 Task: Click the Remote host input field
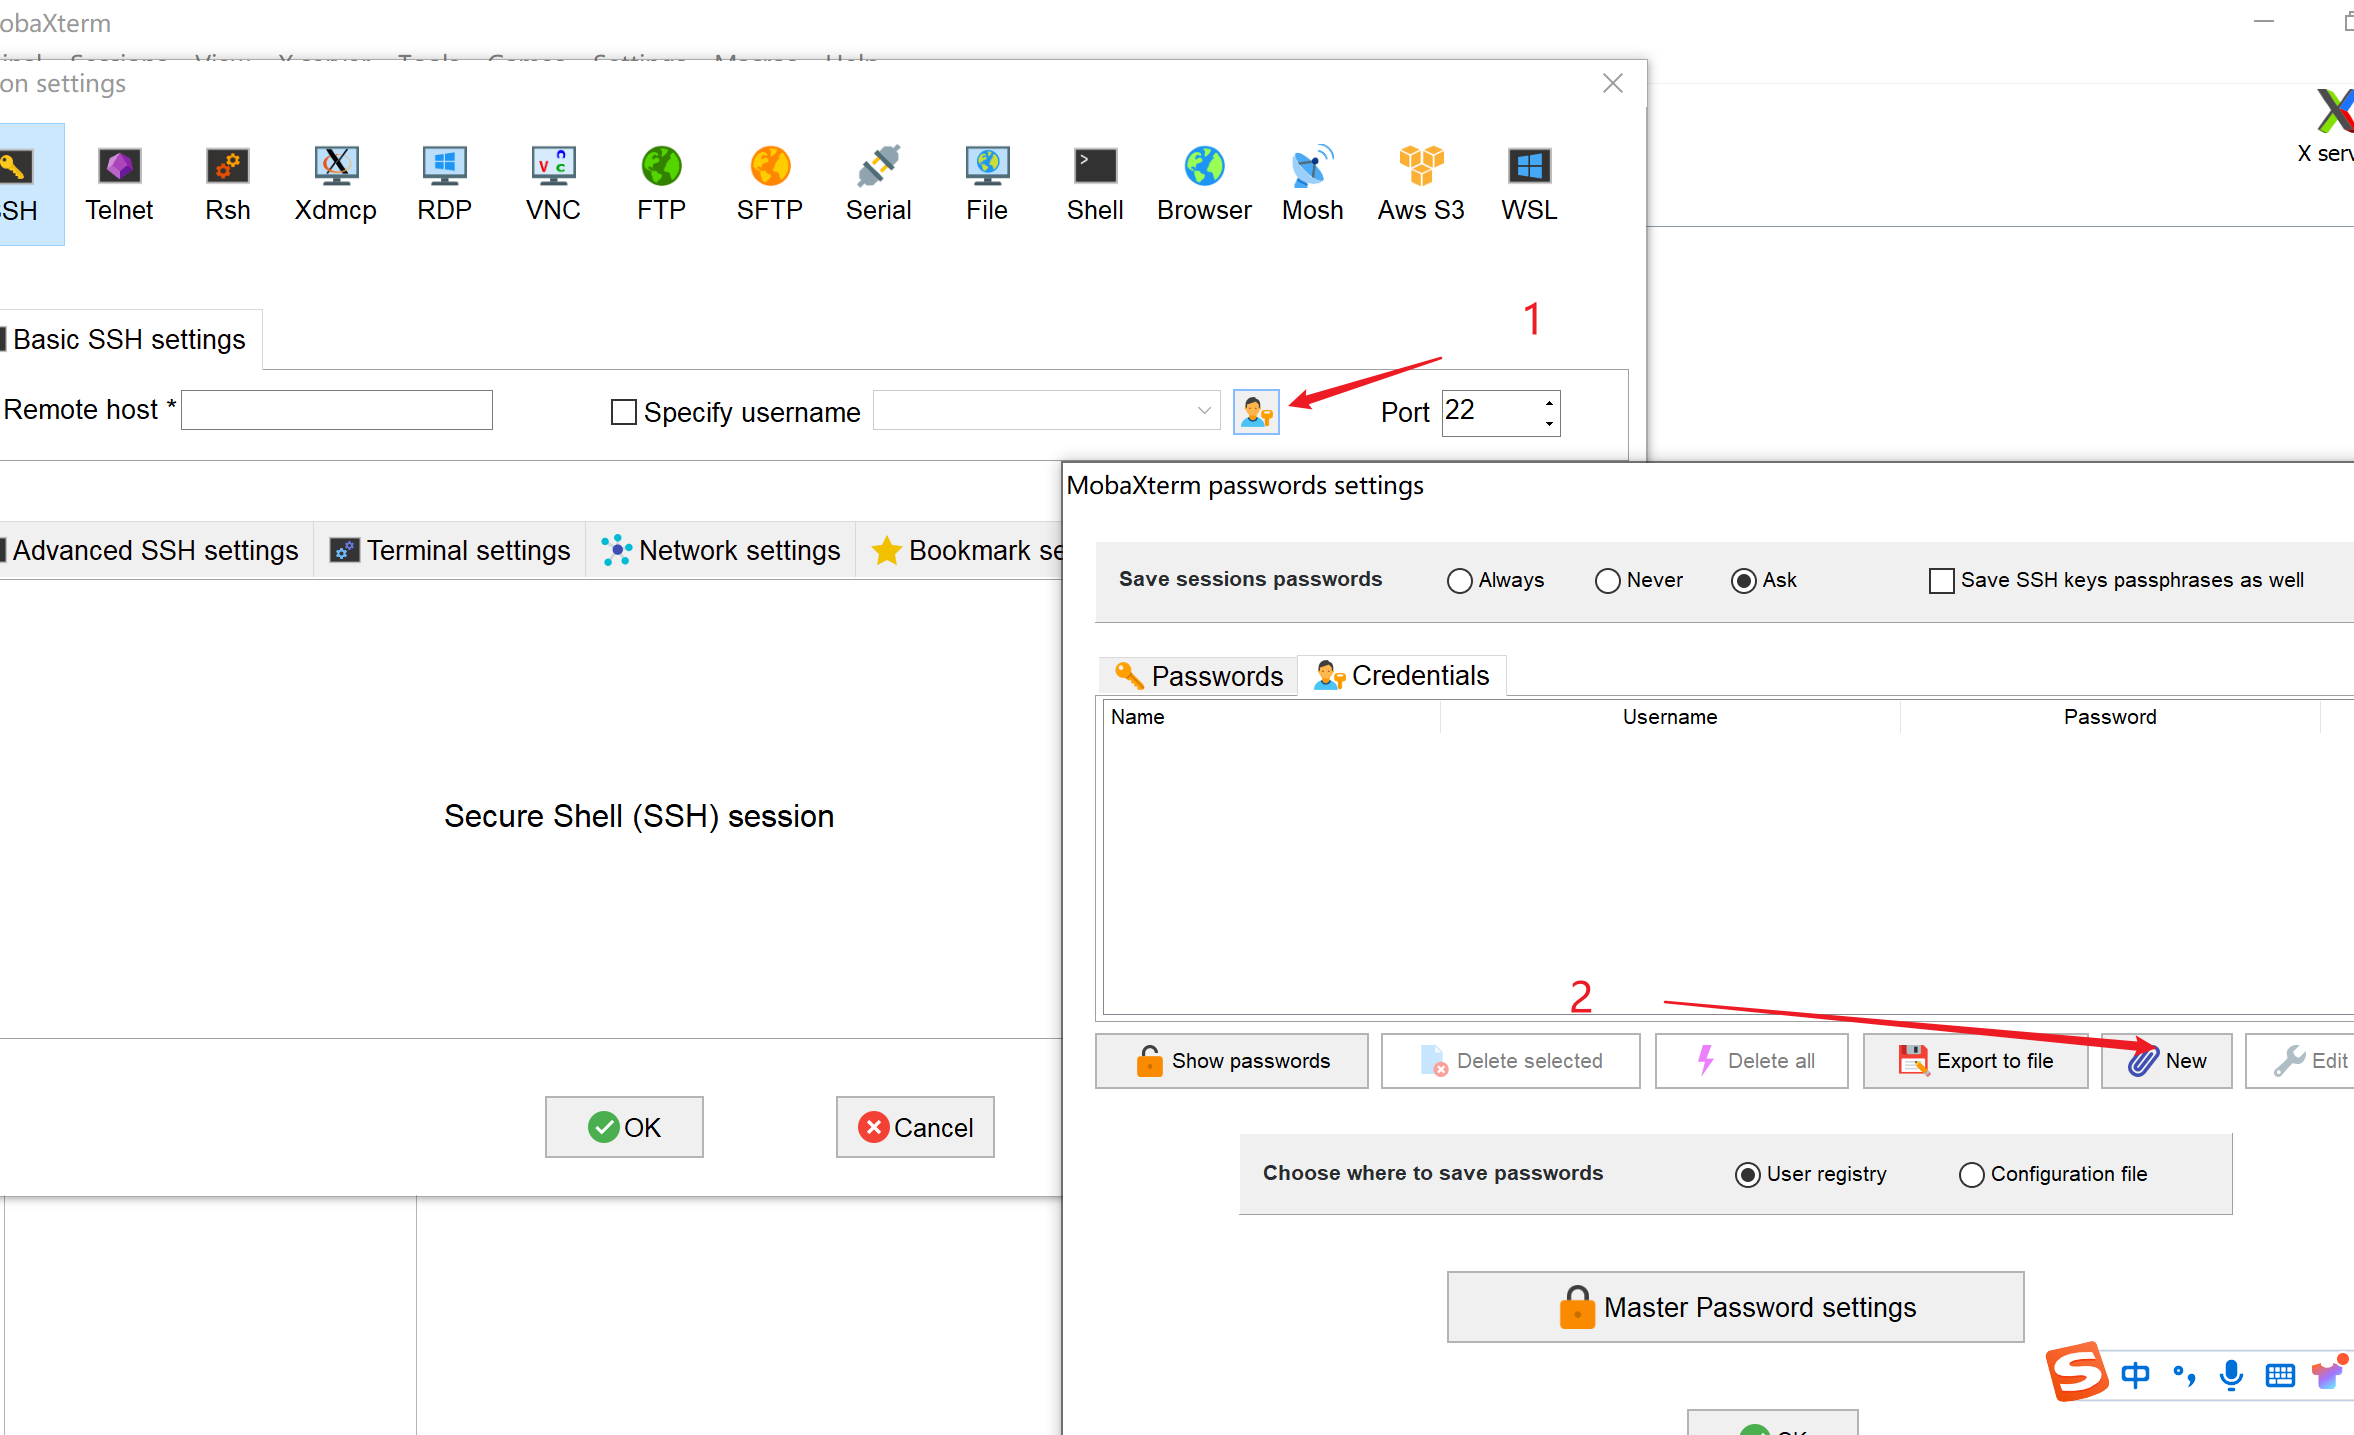[x=337, y=410]
